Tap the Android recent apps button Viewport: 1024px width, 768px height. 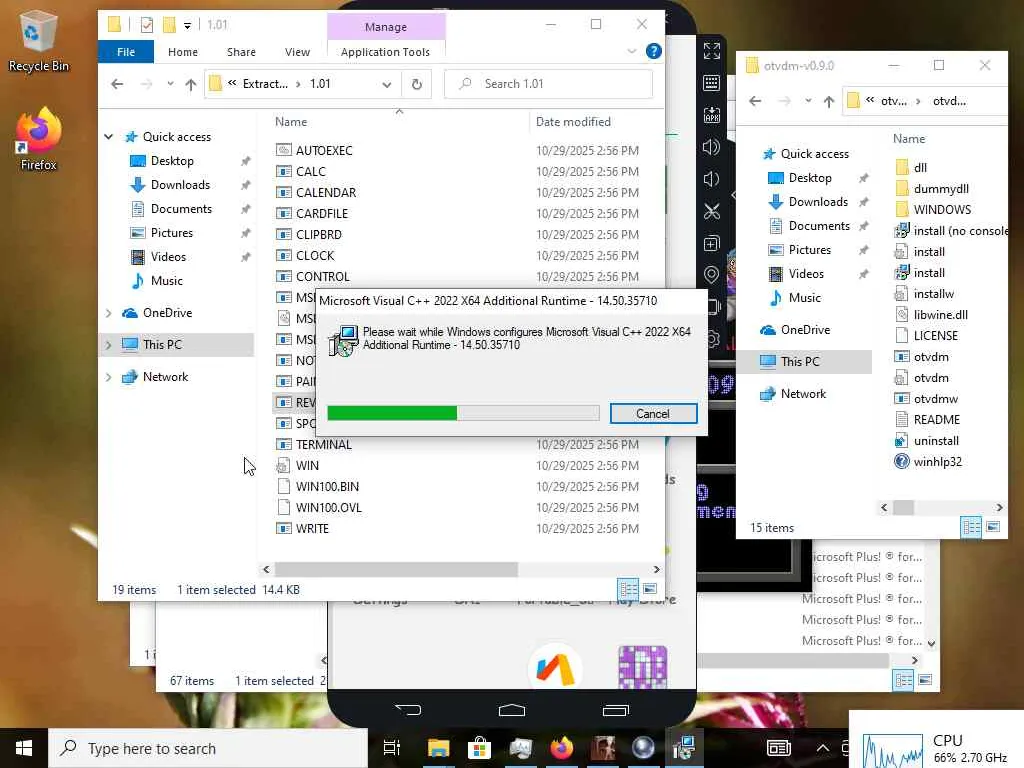click(x=615, y=709)
